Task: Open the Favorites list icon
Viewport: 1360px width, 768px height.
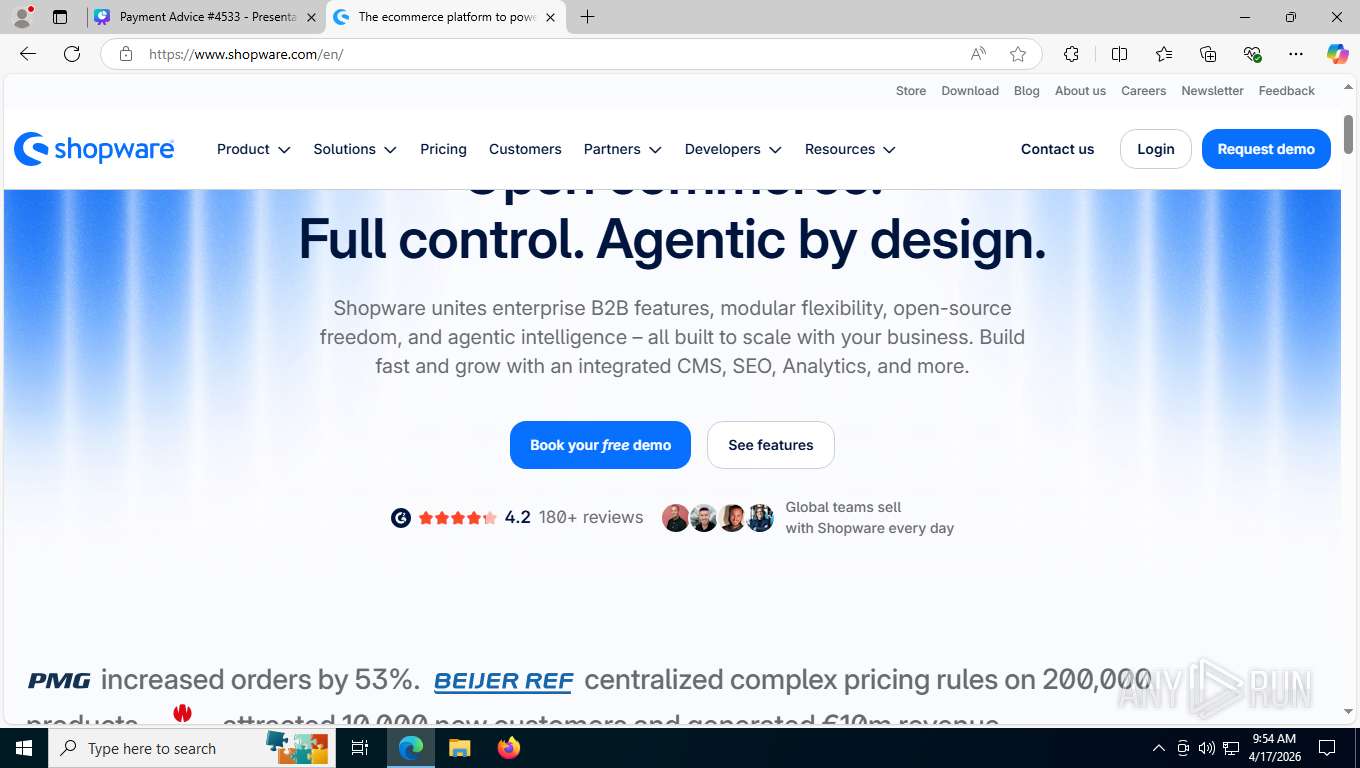Action: [1164, 54]
